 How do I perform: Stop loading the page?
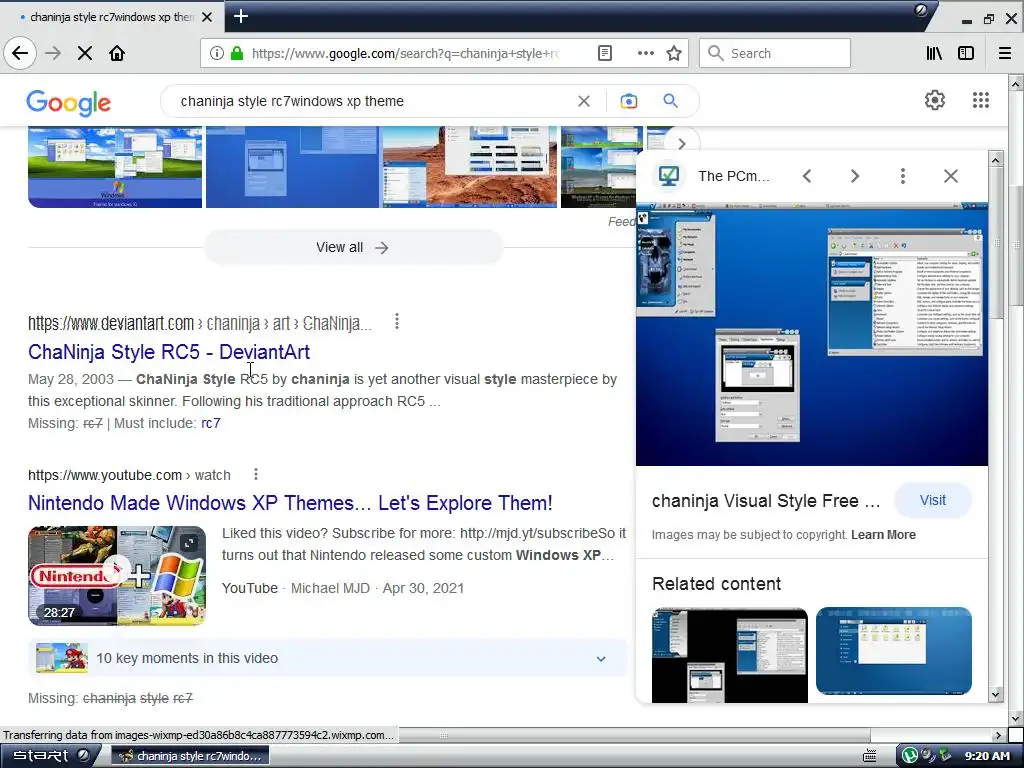85,53
